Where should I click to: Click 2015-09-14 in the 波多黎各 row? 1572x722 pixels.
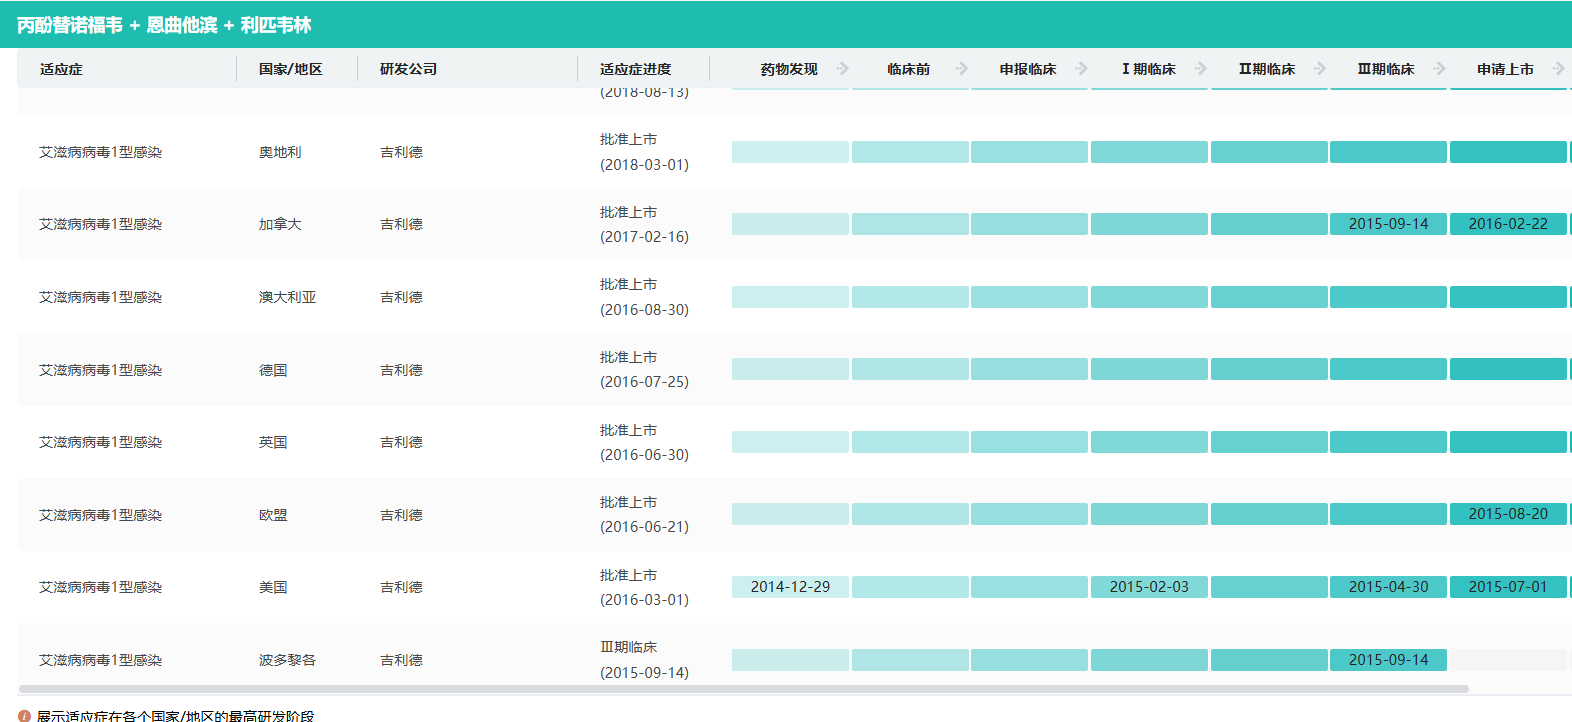tap(1388, 660)
